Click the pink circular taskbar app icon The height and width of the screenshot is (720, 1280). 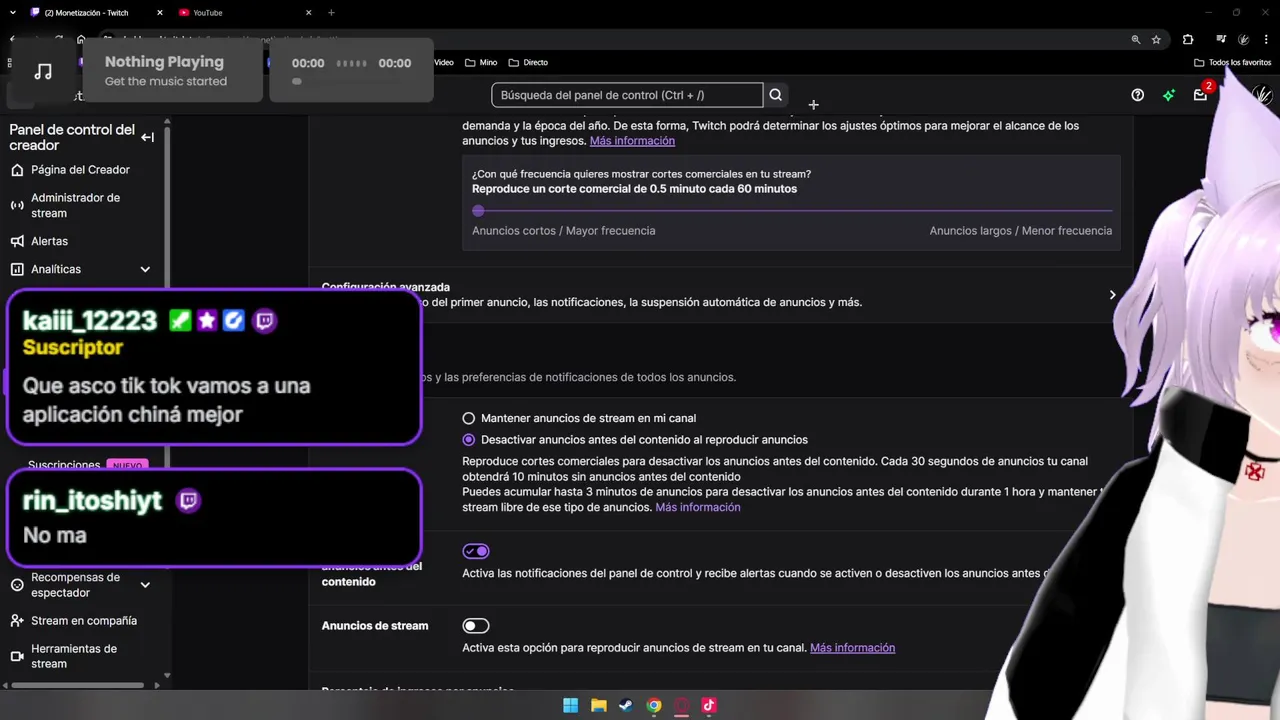click(682, 705)
